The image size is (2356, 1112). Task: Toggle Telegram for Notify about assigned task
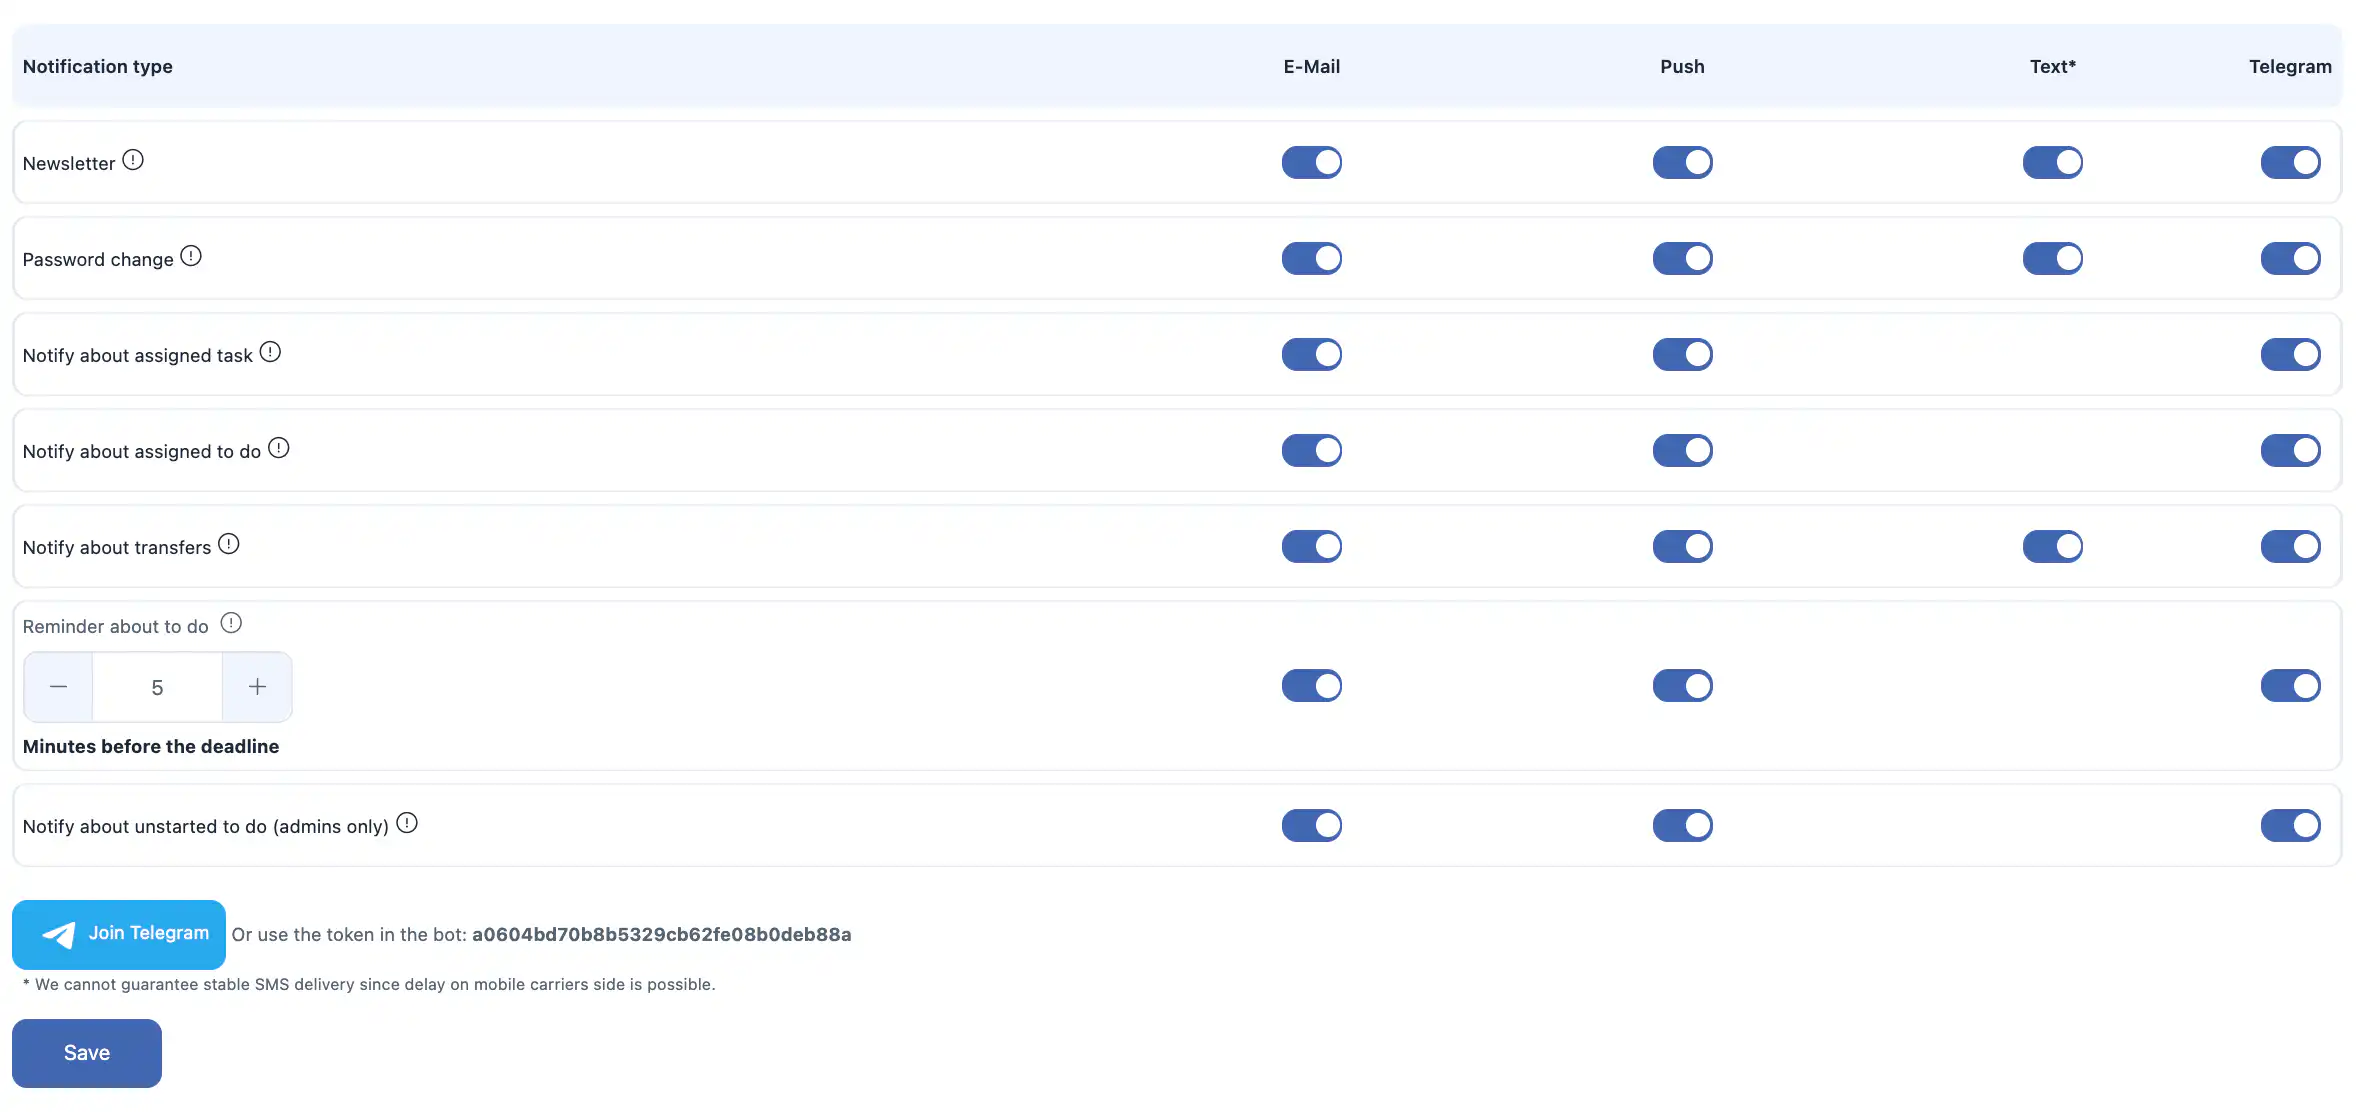pyautogui.click(x=2290, y=354)
